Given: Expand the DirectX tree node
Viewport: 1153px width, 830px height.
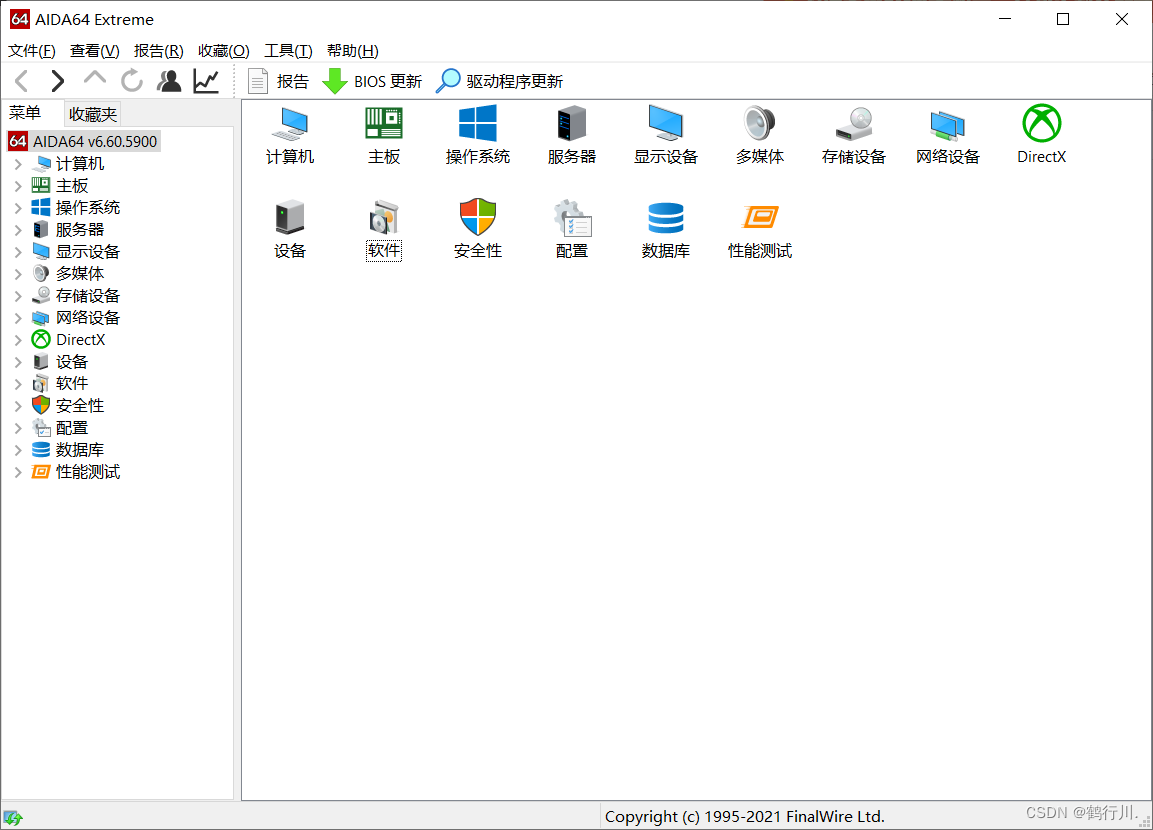Looking at the screenshot, I should tap(18, 340).
